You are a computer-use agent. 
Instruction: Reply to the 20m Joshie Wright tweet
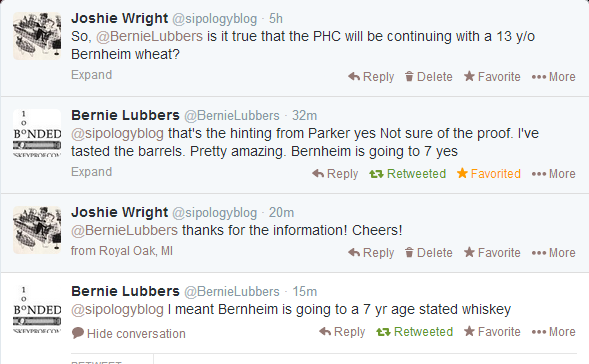pyautogui.click(x=371, y=252)
